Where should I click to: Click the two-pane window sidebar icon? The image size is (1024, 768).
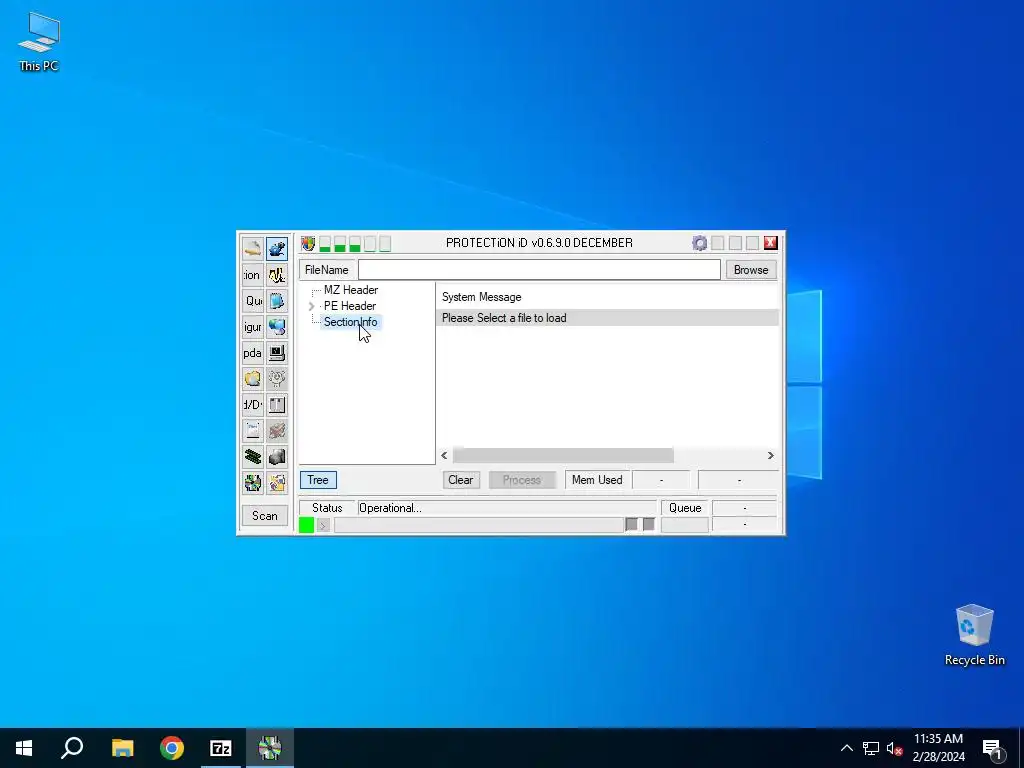(277, 405)
